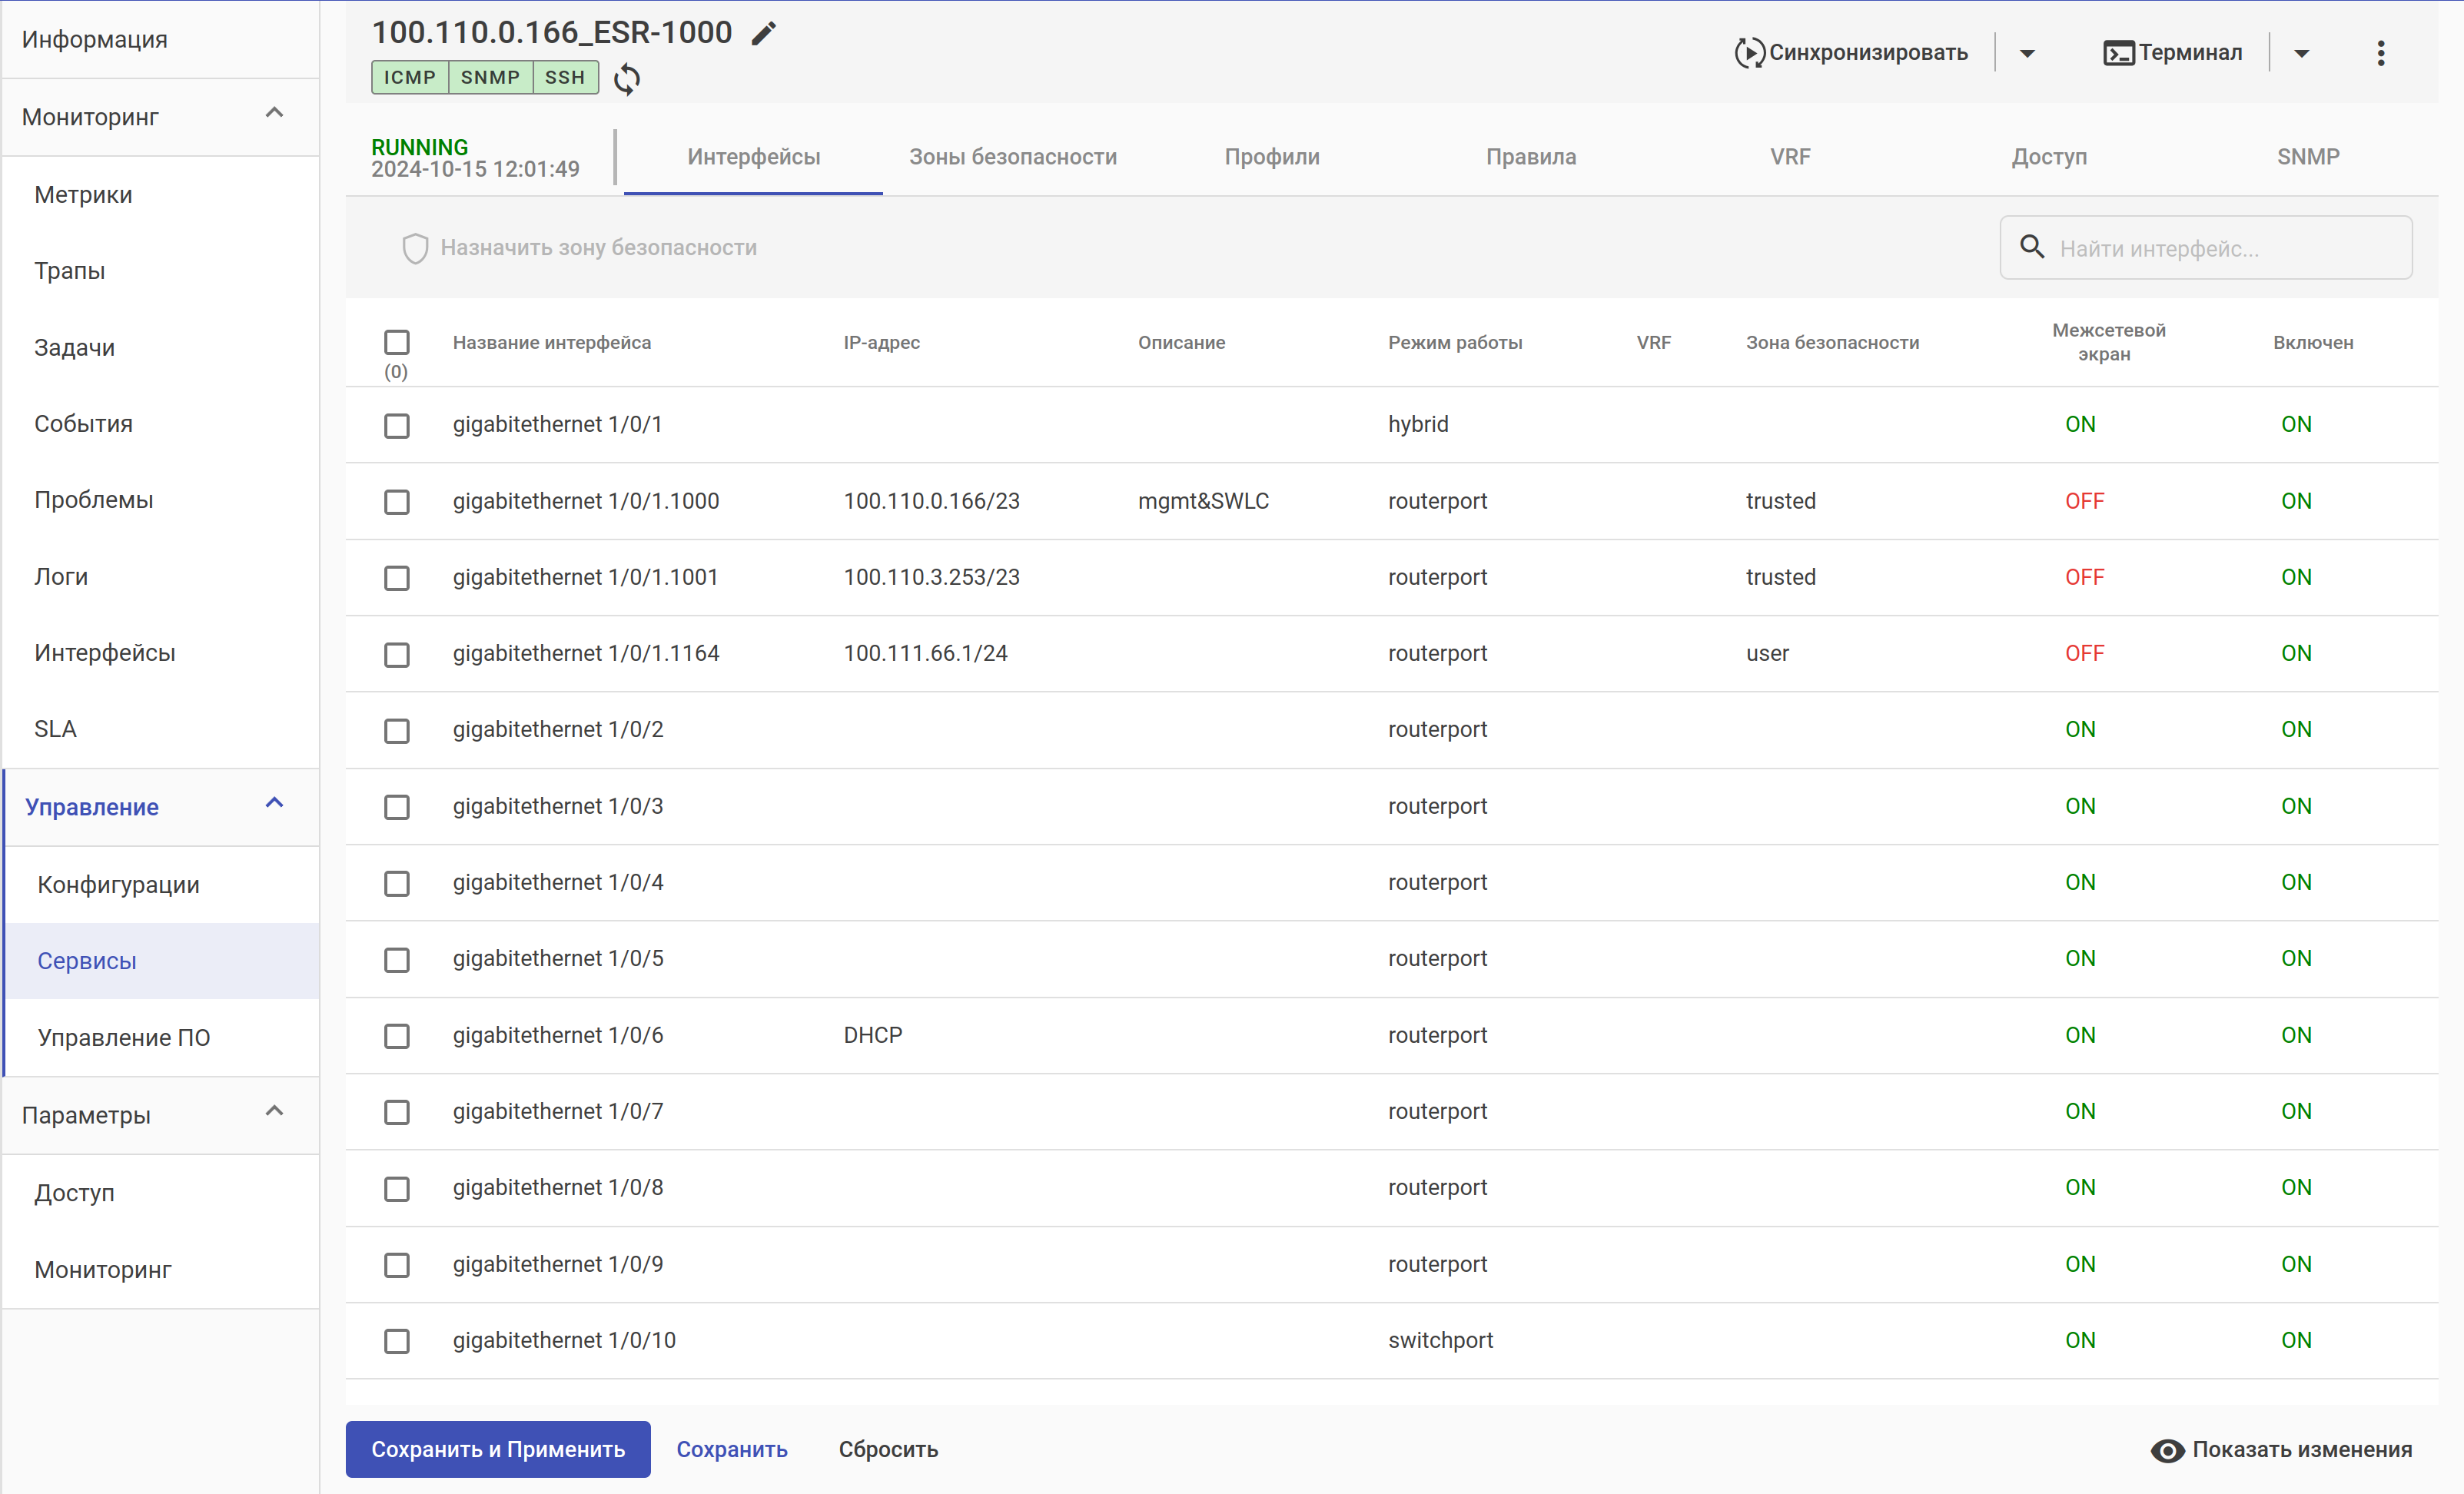Click the pencil icon to edit device name

click(764, 33)
